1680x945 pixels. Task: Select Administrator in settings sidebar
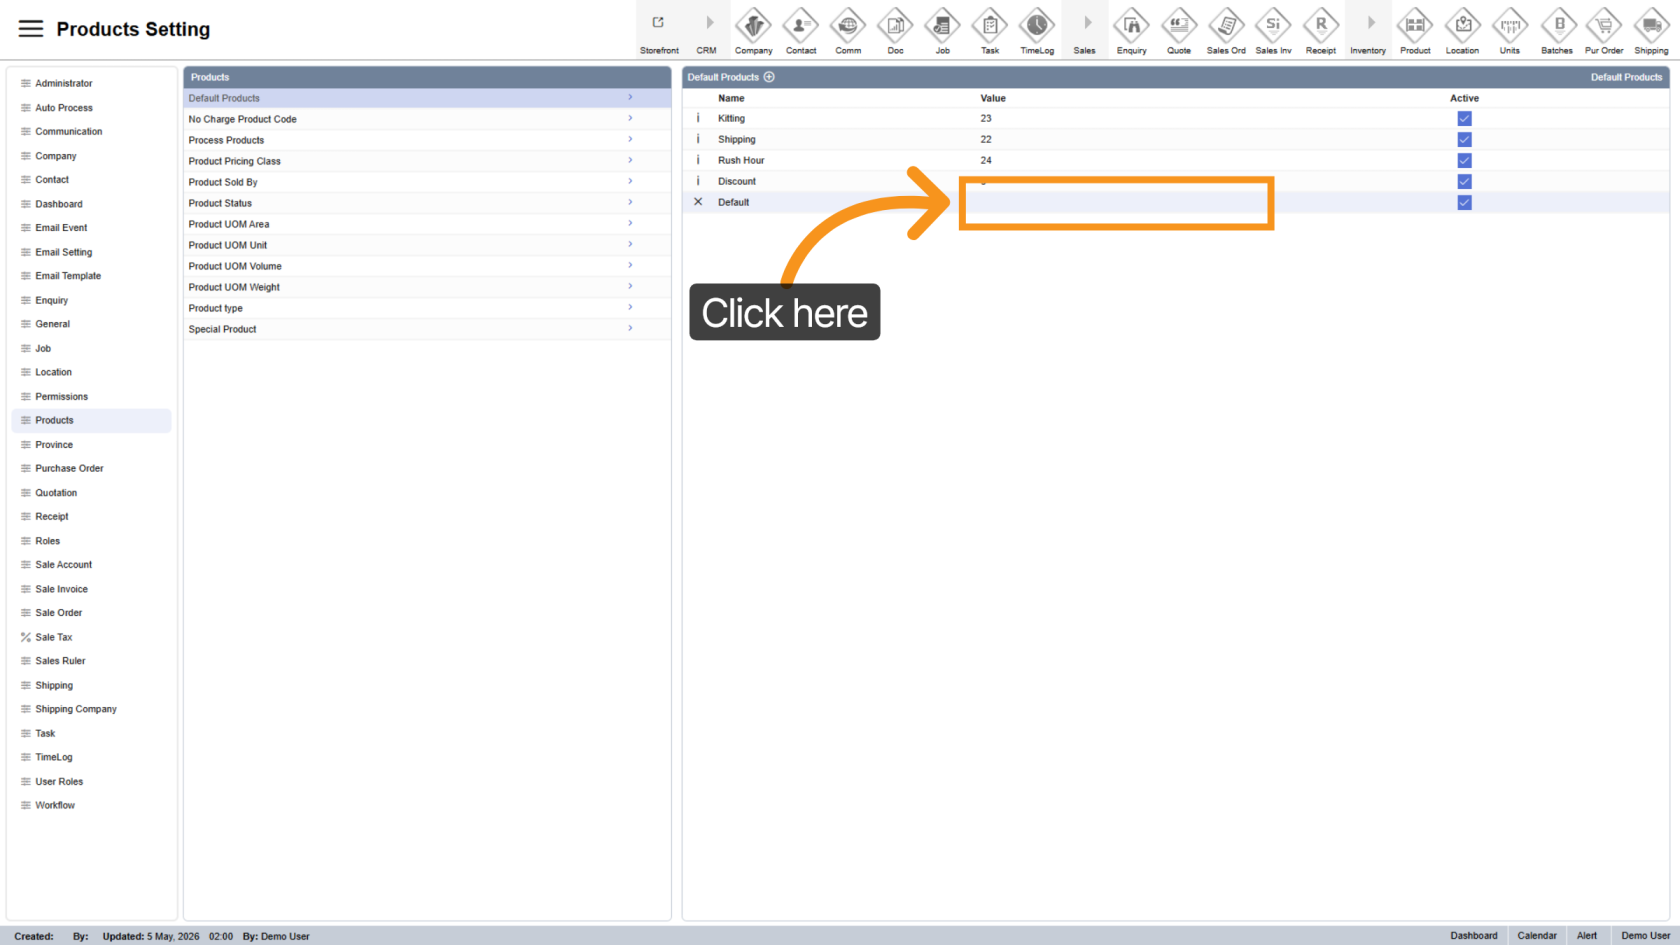91,83
